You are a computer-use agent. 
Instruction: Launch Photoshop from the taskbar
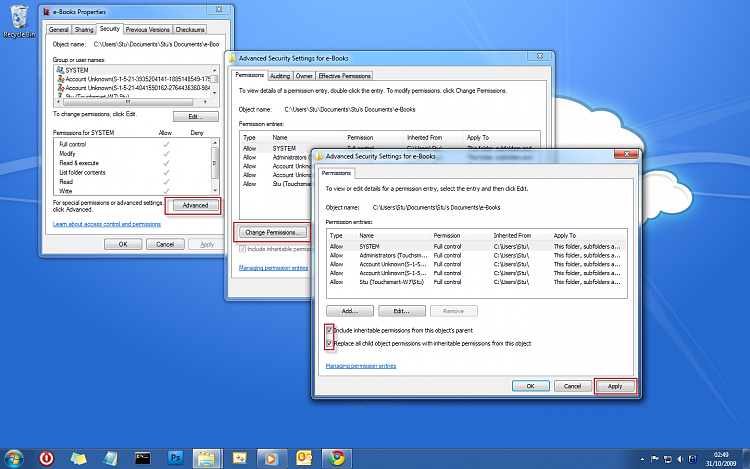click(x=175, y=458)
